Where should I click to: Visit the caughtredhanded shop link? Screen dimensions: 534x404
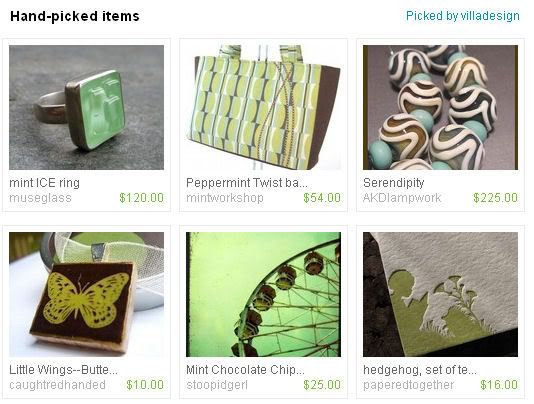click(58, 385)
